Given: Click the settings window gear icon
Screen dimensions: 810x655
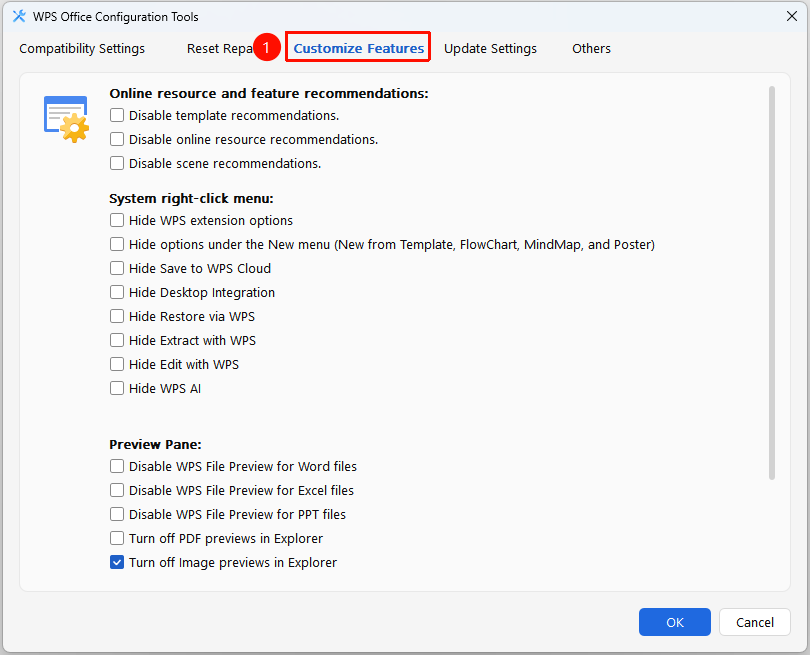Looking at the screenshot, I should (67, 119).
